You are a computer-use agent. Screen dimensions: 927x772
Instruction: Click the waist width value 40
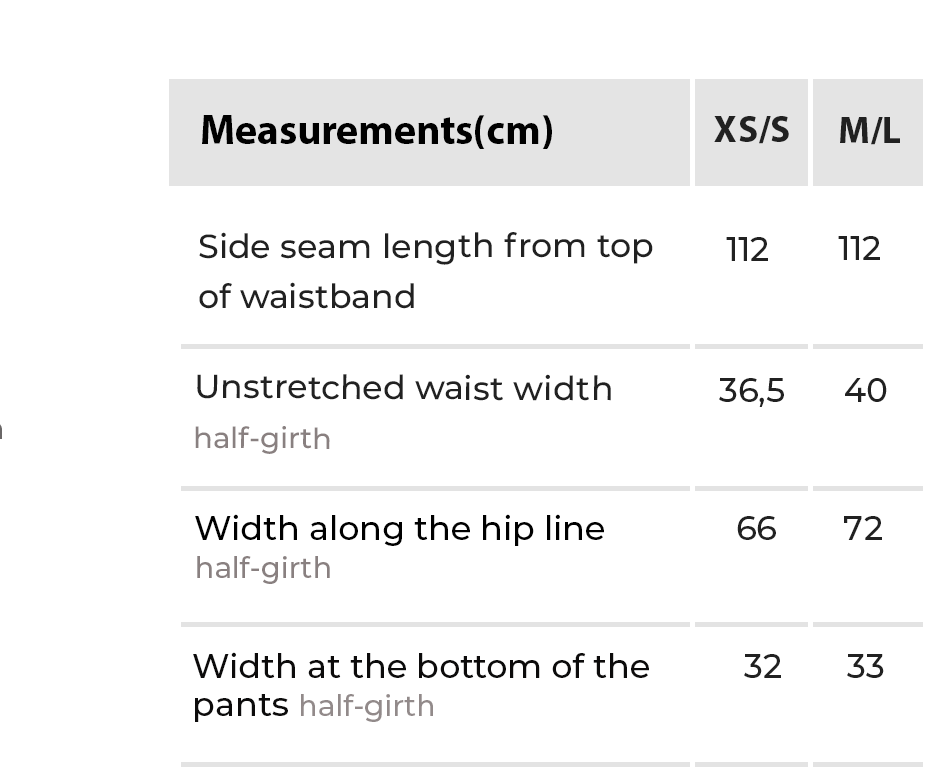pyautogui.click(x=865, y=390)
